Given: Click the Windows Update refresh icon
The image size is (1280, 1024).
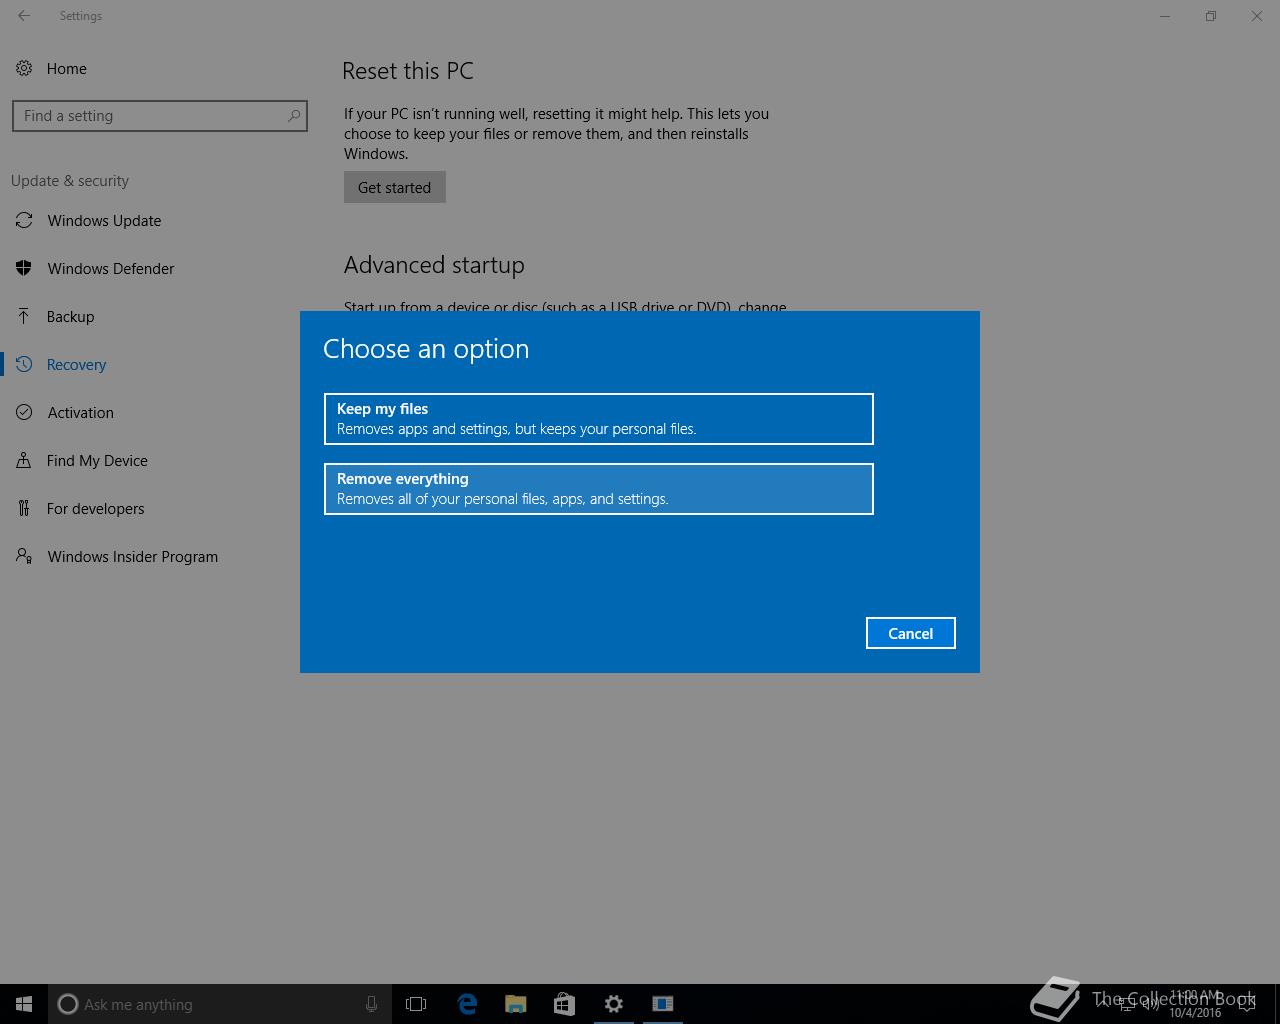Looking at the screenshot, I should [24, 220].
